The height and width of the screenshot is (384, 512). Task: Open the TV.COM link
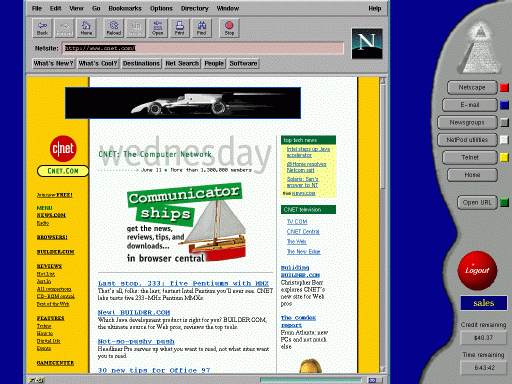point(297,222)
